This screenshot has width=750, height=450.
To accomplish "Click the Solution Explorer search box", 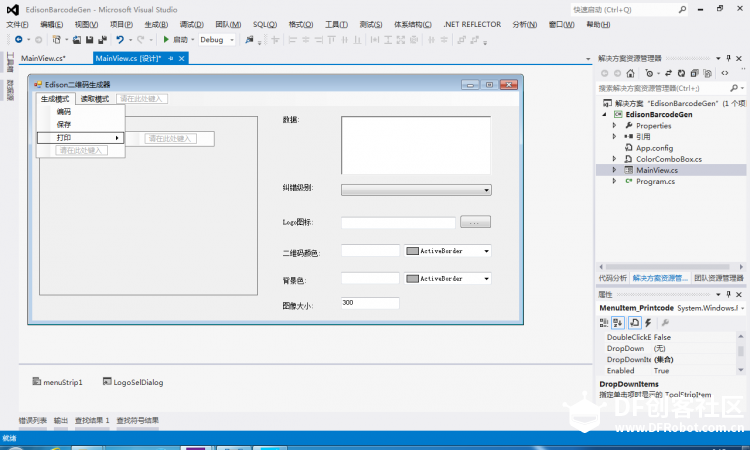I will point(662,88).
